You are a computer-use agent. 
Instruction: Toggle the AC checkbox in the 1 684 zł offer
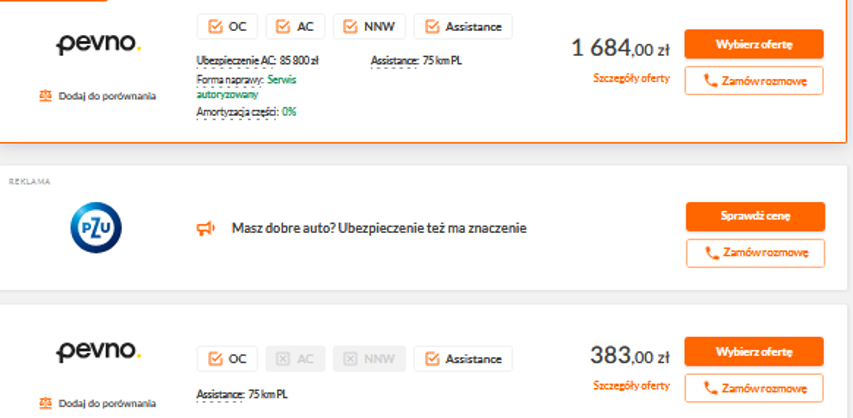pyautogui.click(x=283, y=27)
